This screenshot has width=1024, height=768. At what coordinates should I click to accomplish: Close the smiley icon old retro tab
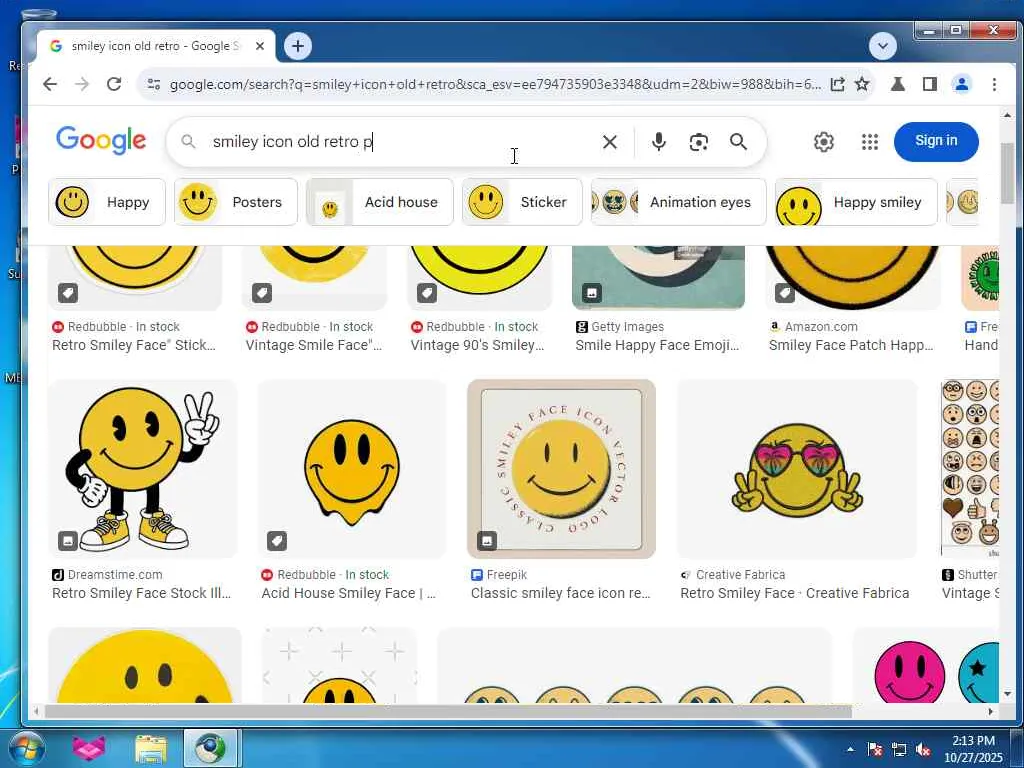pos(260,46)
